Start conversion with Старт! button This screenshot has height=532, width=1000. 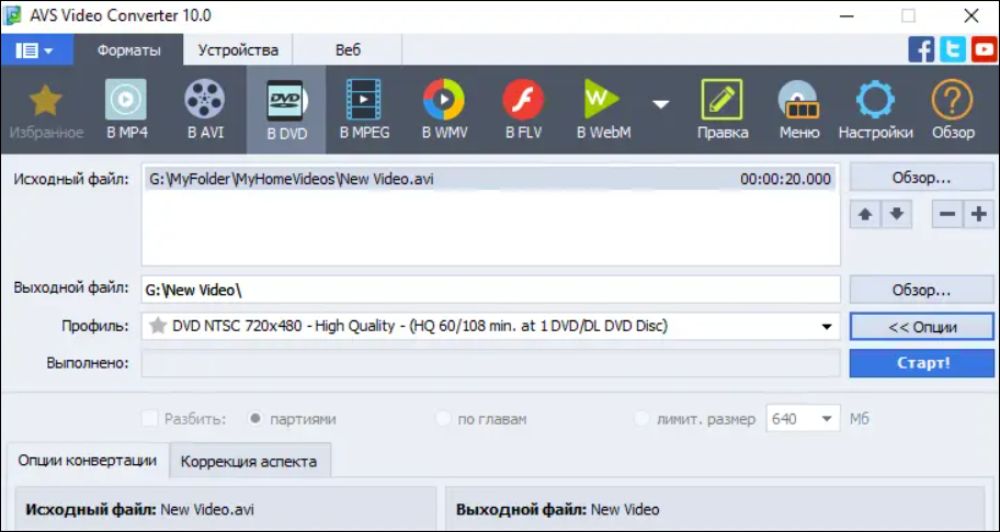coord(922,364)
